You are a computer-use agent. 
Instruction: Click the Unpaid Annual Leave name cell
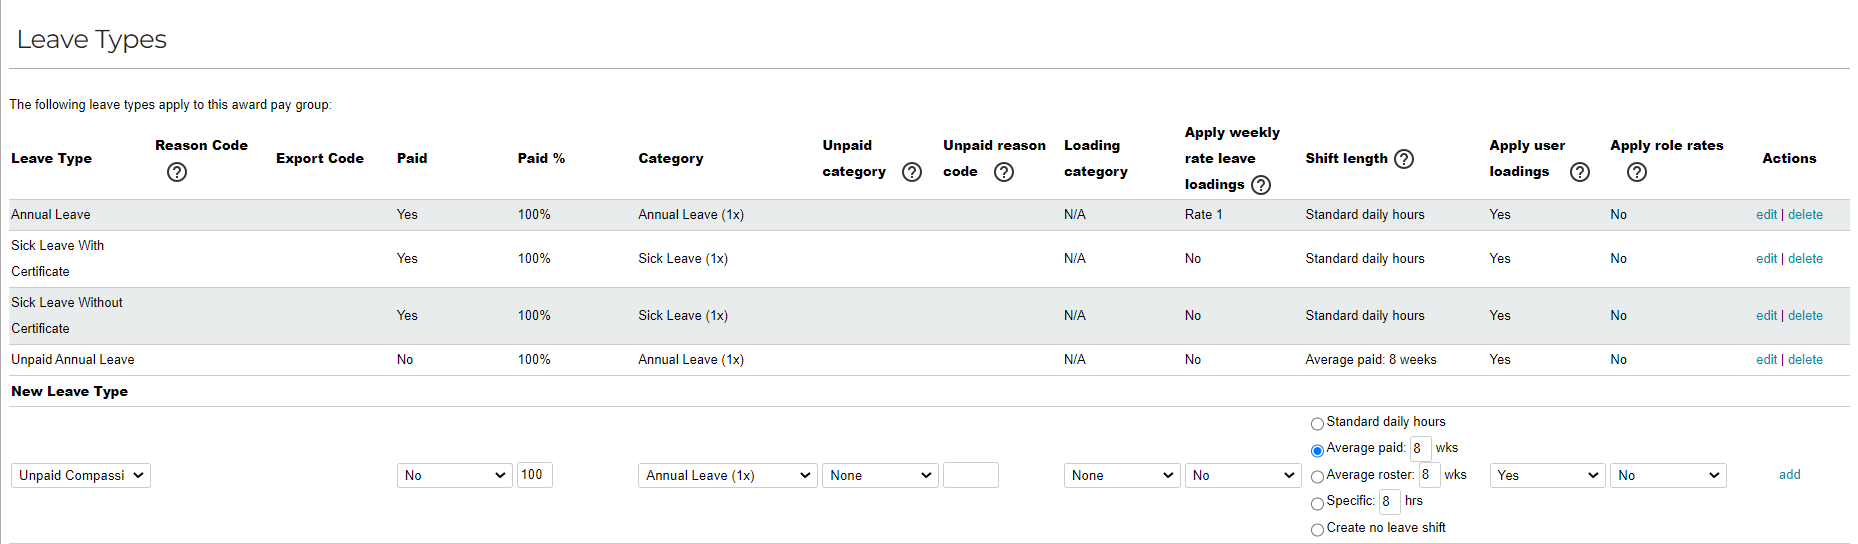click(73, 360)
